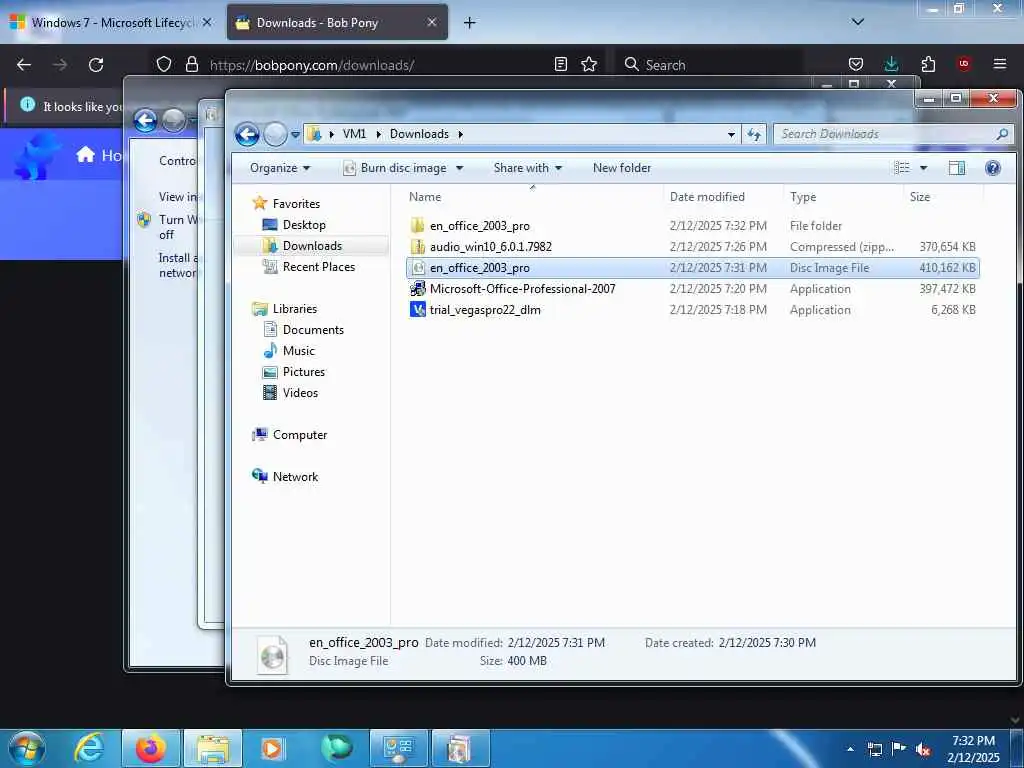This screenshot has width=1024, height=768.
Task: Open a new Firefox tab
Action: [469, 23]
